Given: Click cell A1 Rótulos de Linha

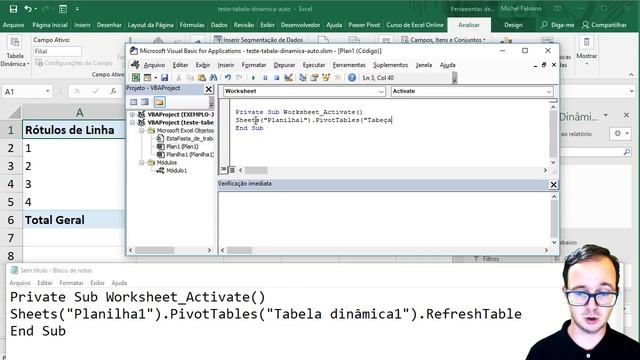Looking at the screenshot, I should tap(74, 130).
